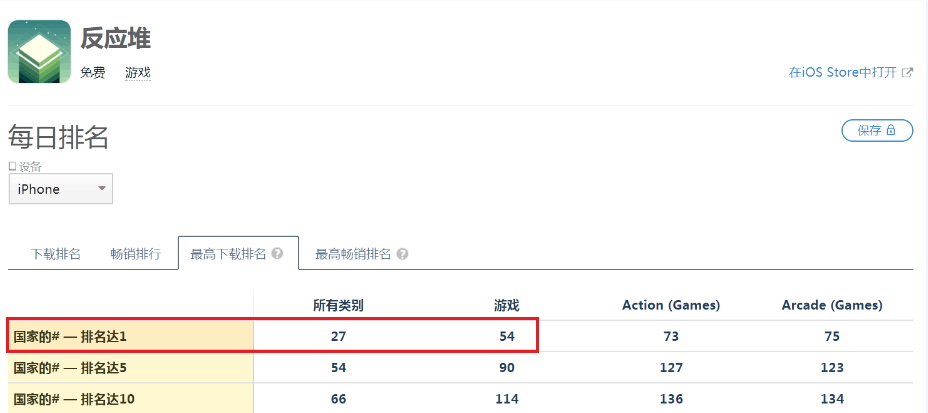Viewport: 928px width, 413px height.
Task: Click the lock icon in 保存 button
Action: (x=891, y=130)
